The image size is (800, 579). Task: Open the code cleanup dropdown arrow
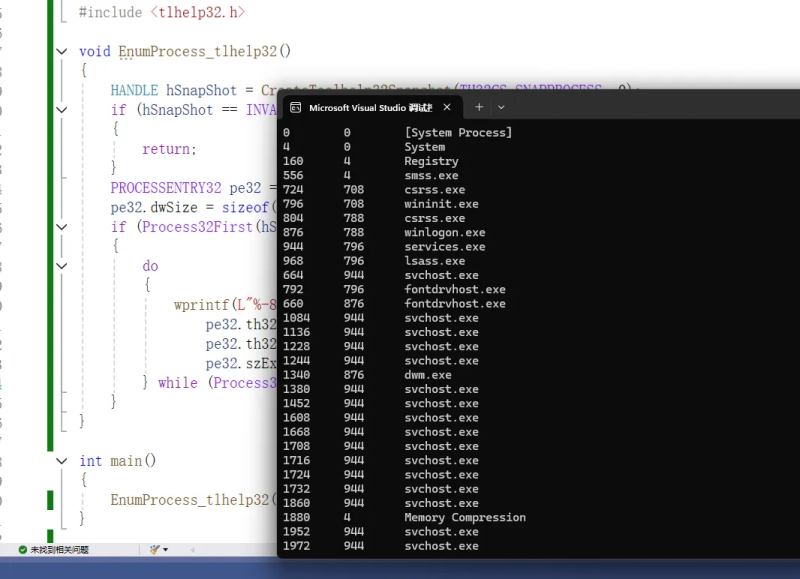pyautogui.click(x=166, y=551)
